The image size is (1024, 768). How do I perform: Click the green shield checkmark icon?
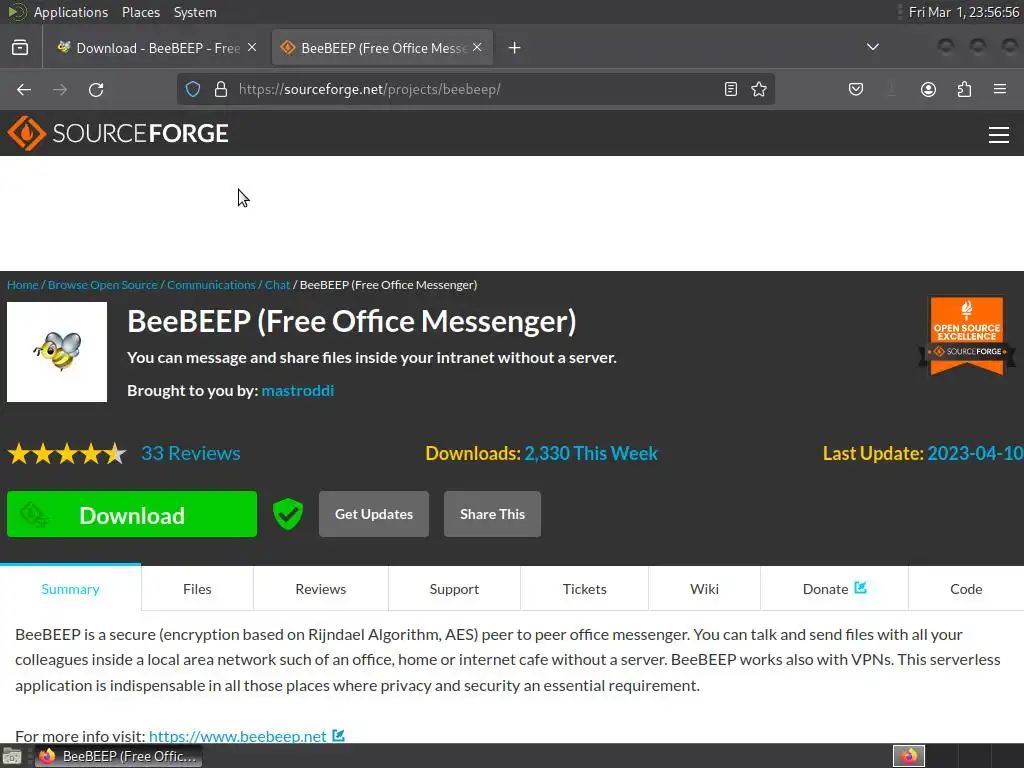288,514
